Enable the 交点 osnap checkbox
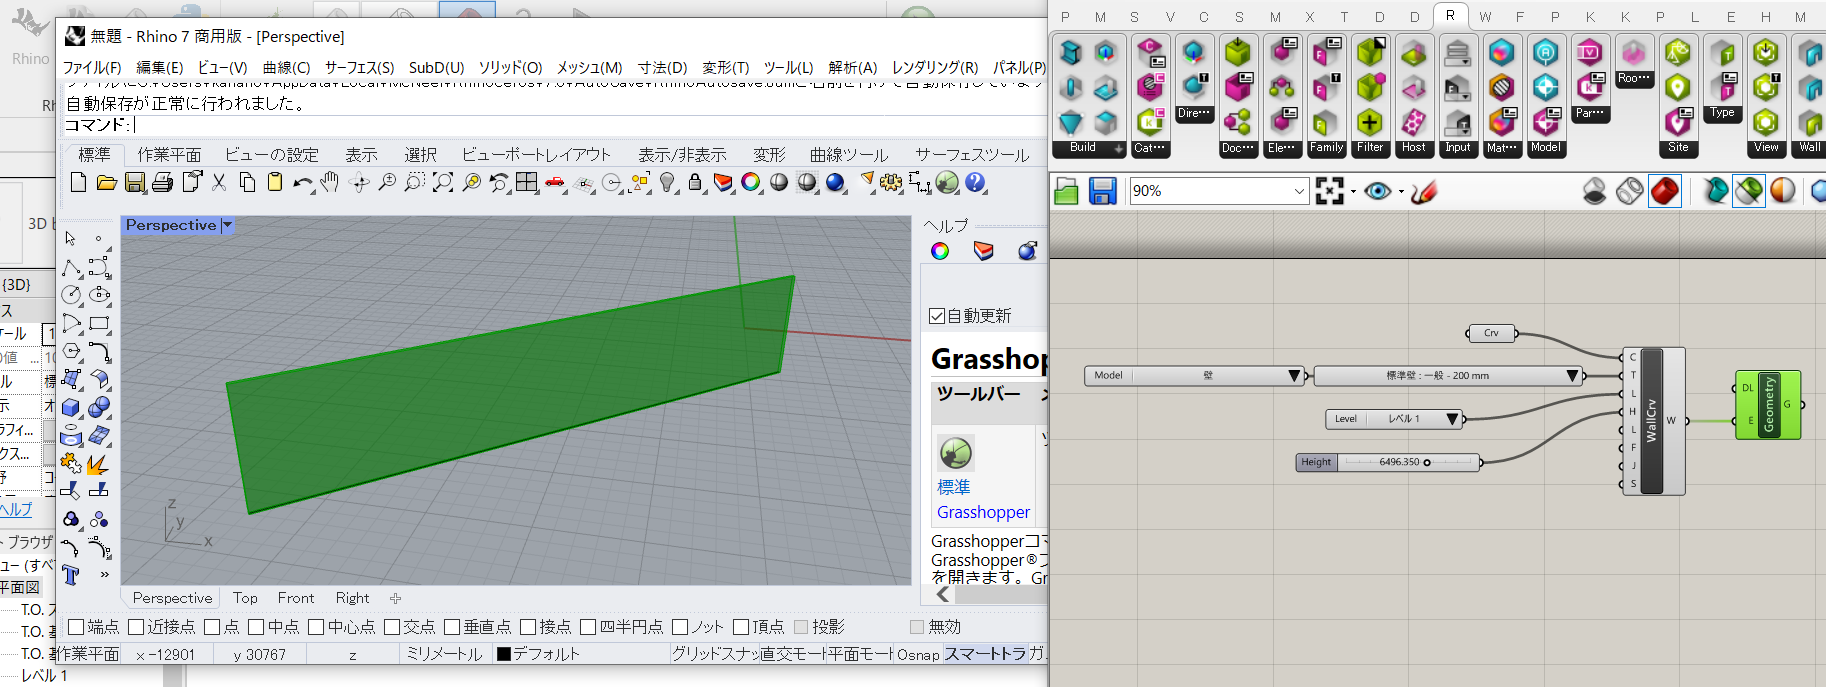The width and height of the screenshot is (1826, 687). pos(392,627)
